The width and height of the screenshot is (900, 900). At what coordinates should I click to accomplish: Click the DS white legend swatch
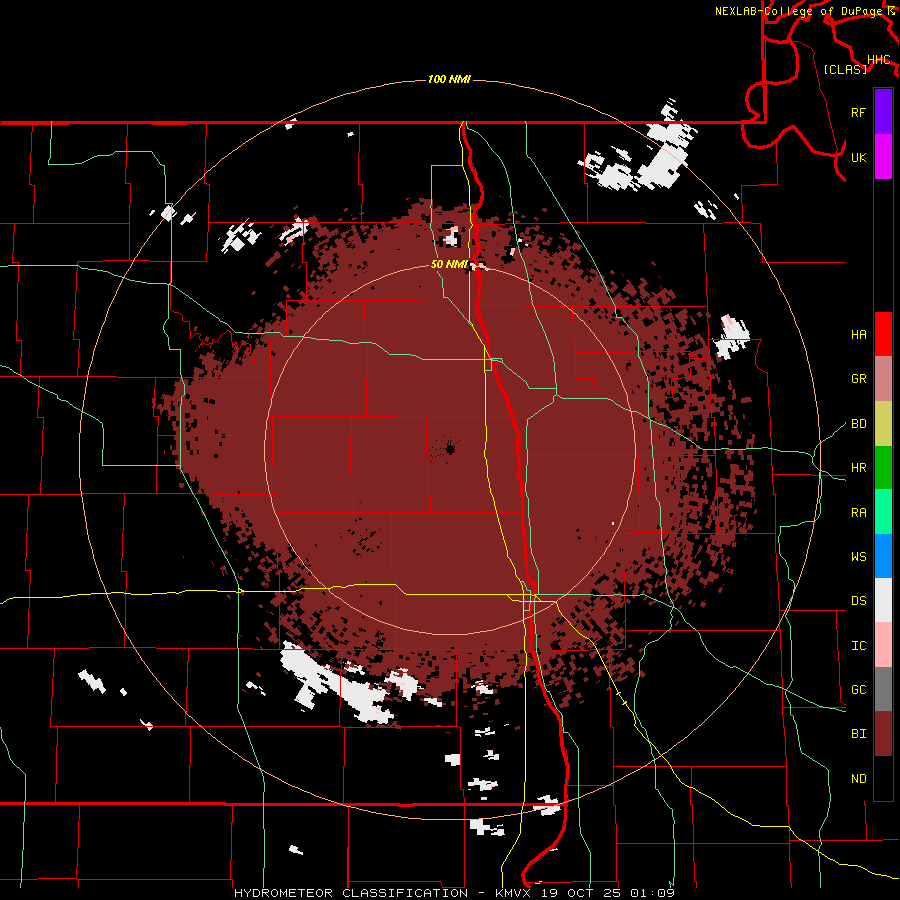883,600
